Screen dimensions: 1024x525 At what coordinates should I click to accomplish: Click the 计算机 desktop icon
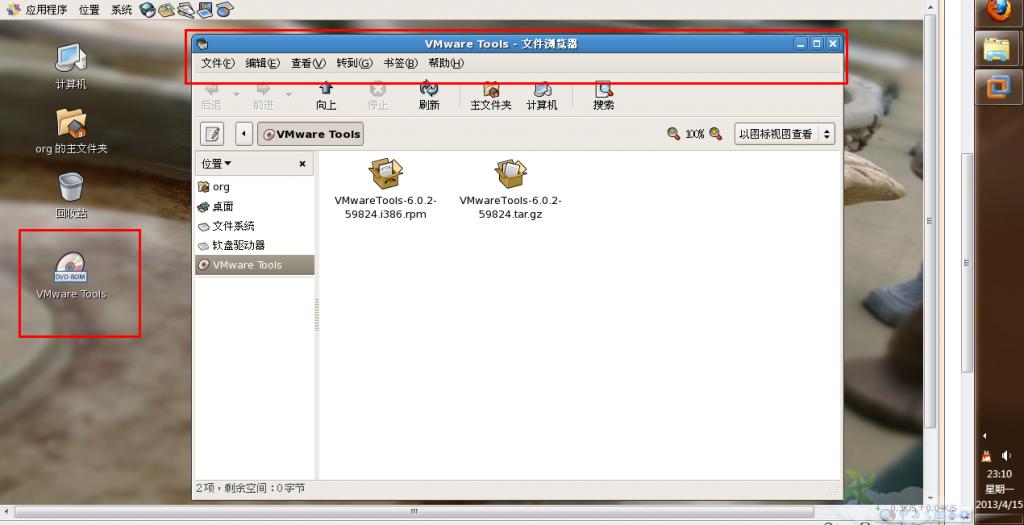[71, 67]
